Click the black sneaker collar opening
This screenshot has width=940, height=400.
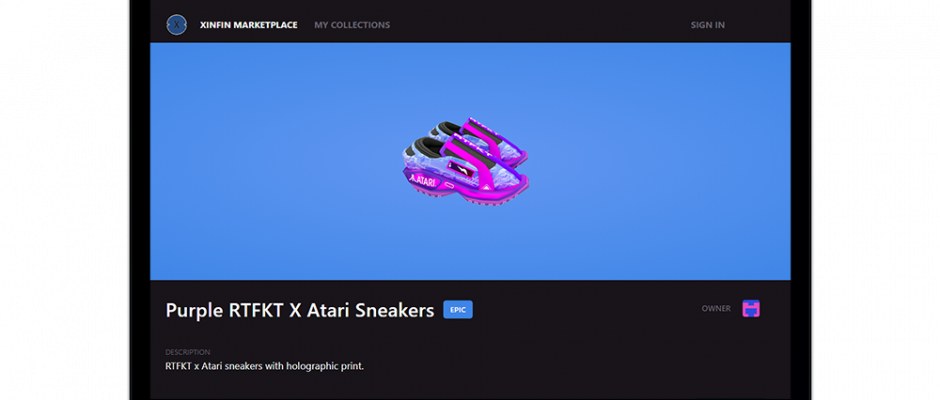tap(424, 145)
